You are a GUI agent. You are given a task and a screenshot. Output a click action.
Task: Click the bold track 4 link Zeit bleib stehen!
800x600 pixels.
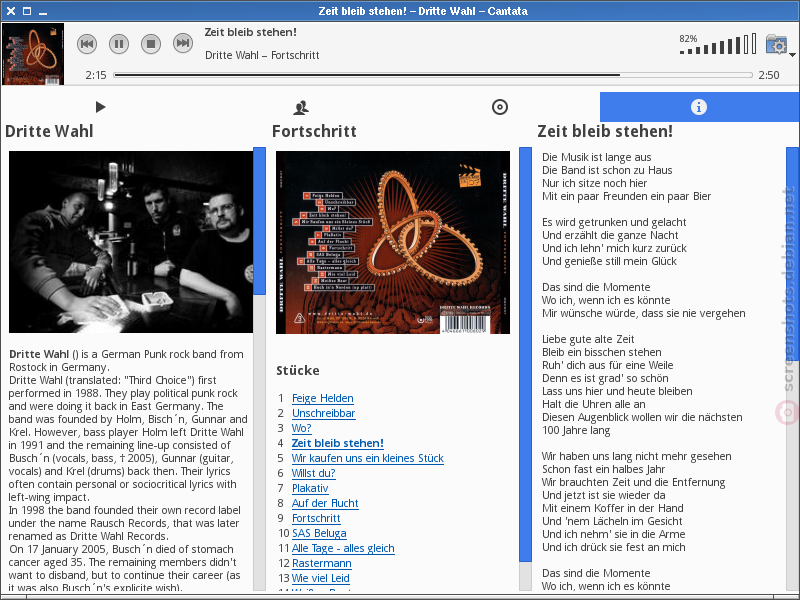pyautogui.click(x=338, y=443)
